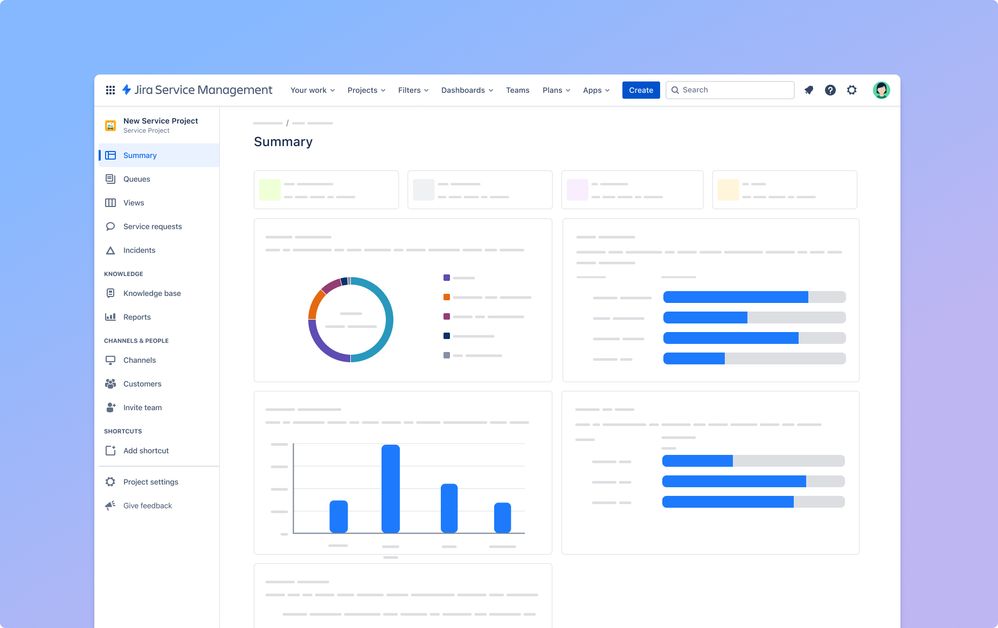
Task: Click the Jira Service Management logo
Action: point(197,90)
